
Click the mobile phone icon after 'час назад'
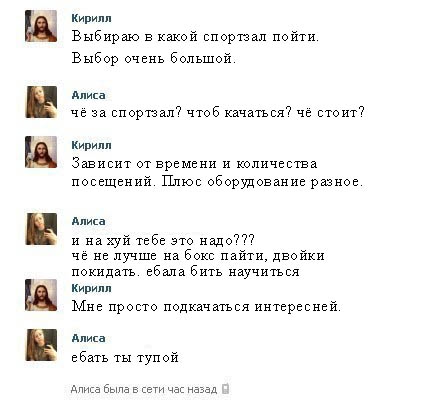(x=226, y=389)
